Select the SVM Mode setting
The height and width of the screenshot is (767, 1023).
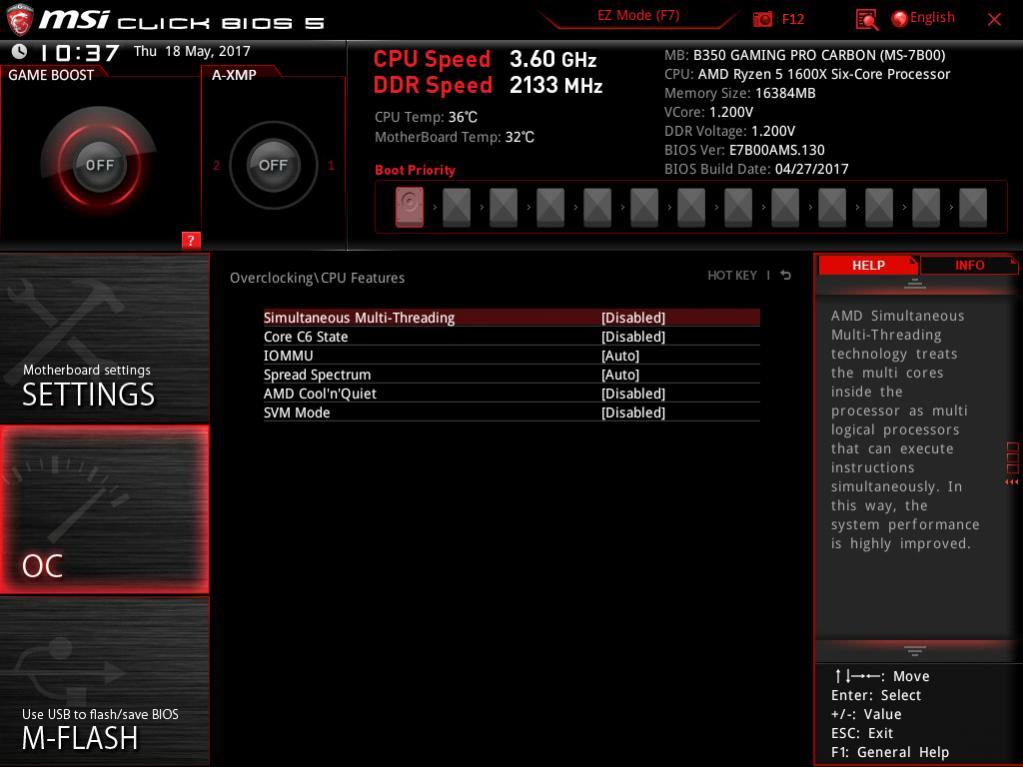coord(512,412)
